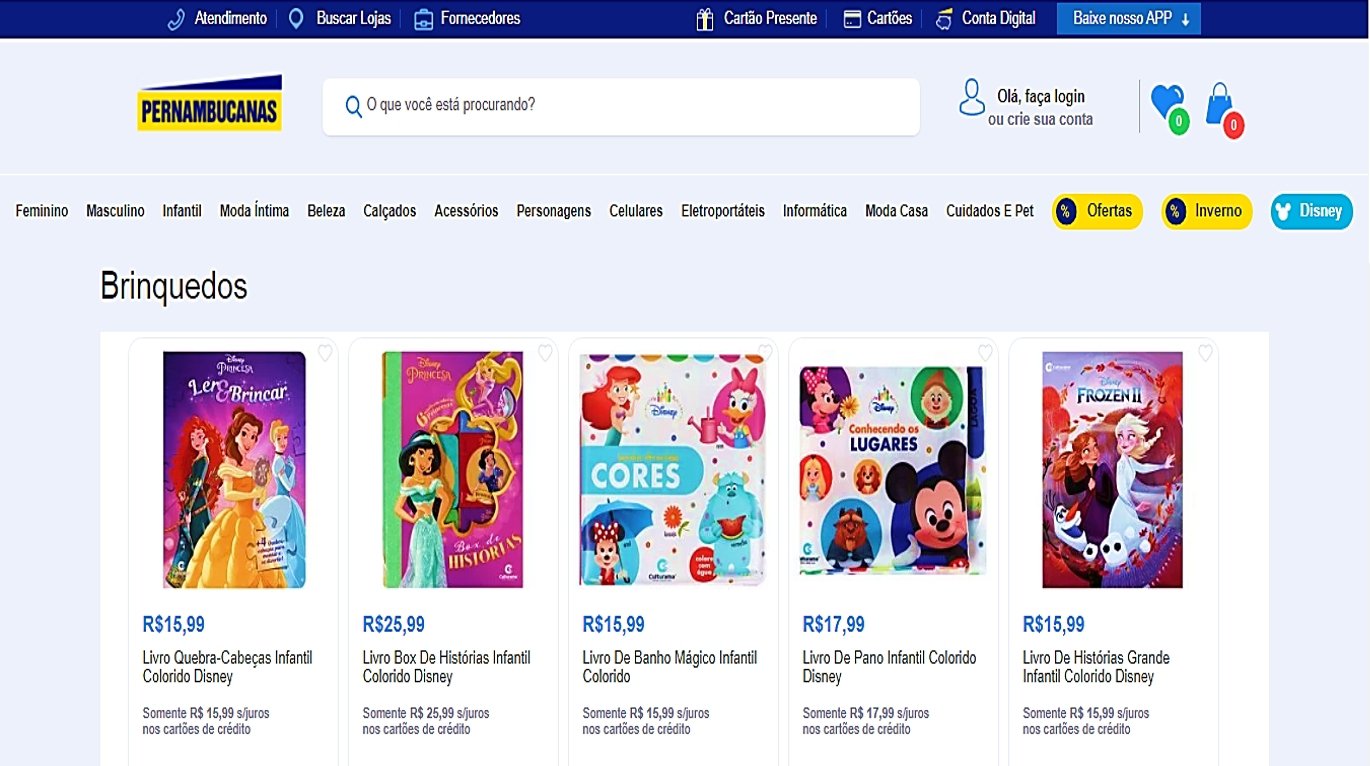
Task: Open the Moda Casa menu
Action: click(896, 211)
